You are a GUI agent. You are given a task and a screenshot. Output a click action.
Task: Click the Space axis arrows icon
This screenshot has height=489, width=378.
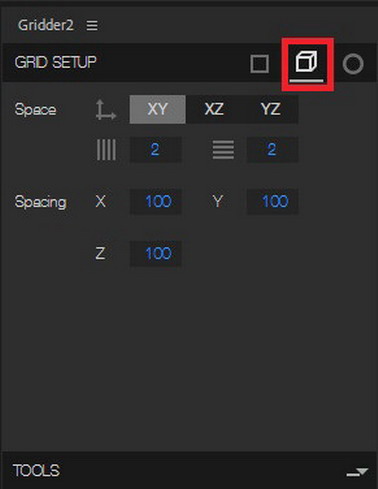[x=106, y=110]
